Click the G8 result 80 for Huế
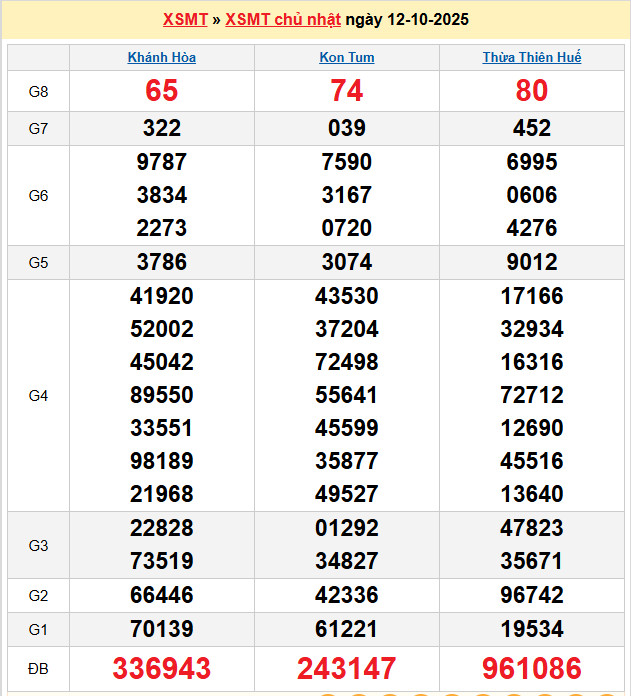This screenshot has height=696, width=631. tap(532, 91)
